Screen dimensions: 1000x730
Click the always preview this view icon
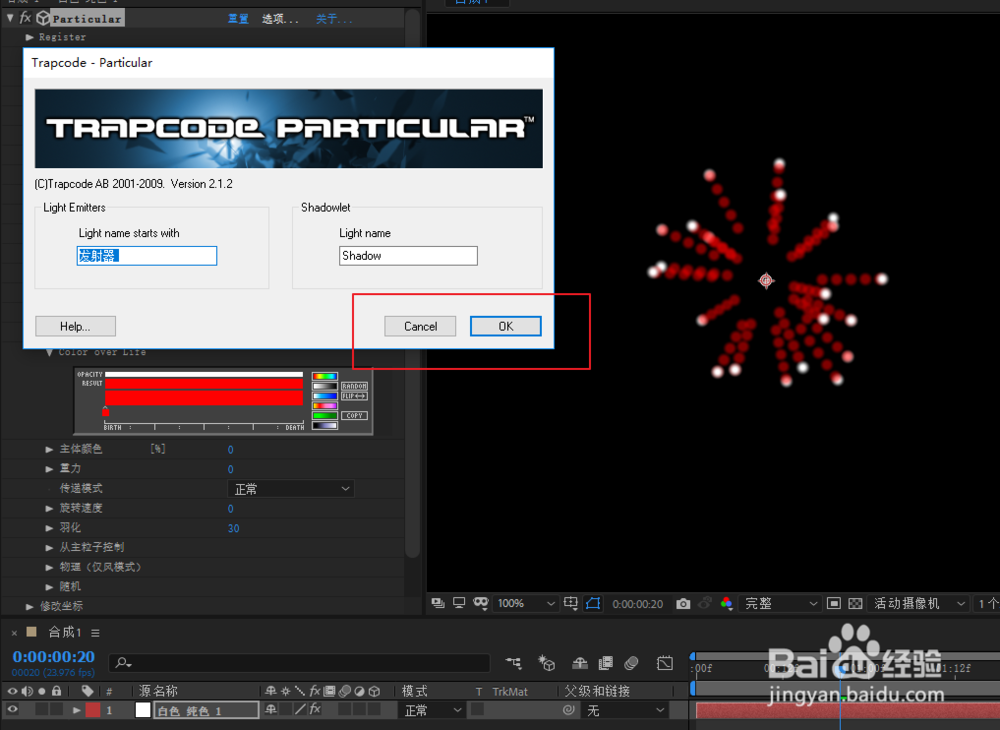point(438,603)
